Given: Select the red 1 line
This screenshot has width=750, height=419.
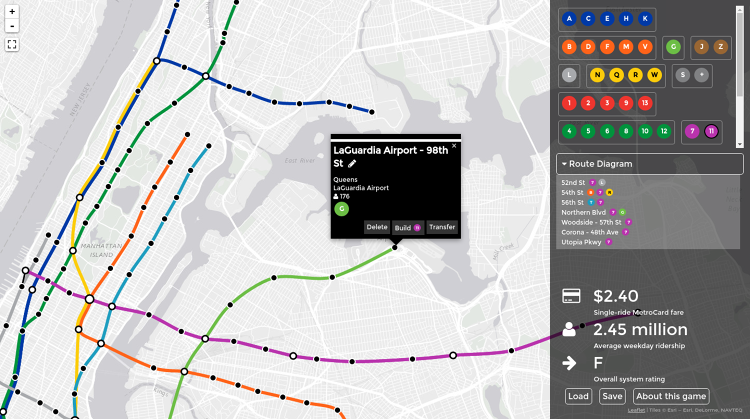Looking at the screenshot, I should tap(569, 103).
